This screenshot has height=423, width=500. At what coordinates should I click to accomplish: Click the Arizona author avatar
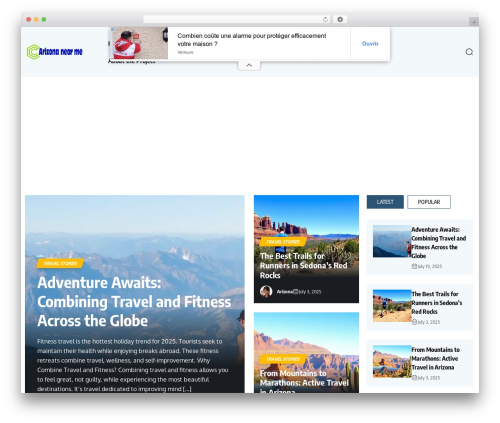point(266,291)
